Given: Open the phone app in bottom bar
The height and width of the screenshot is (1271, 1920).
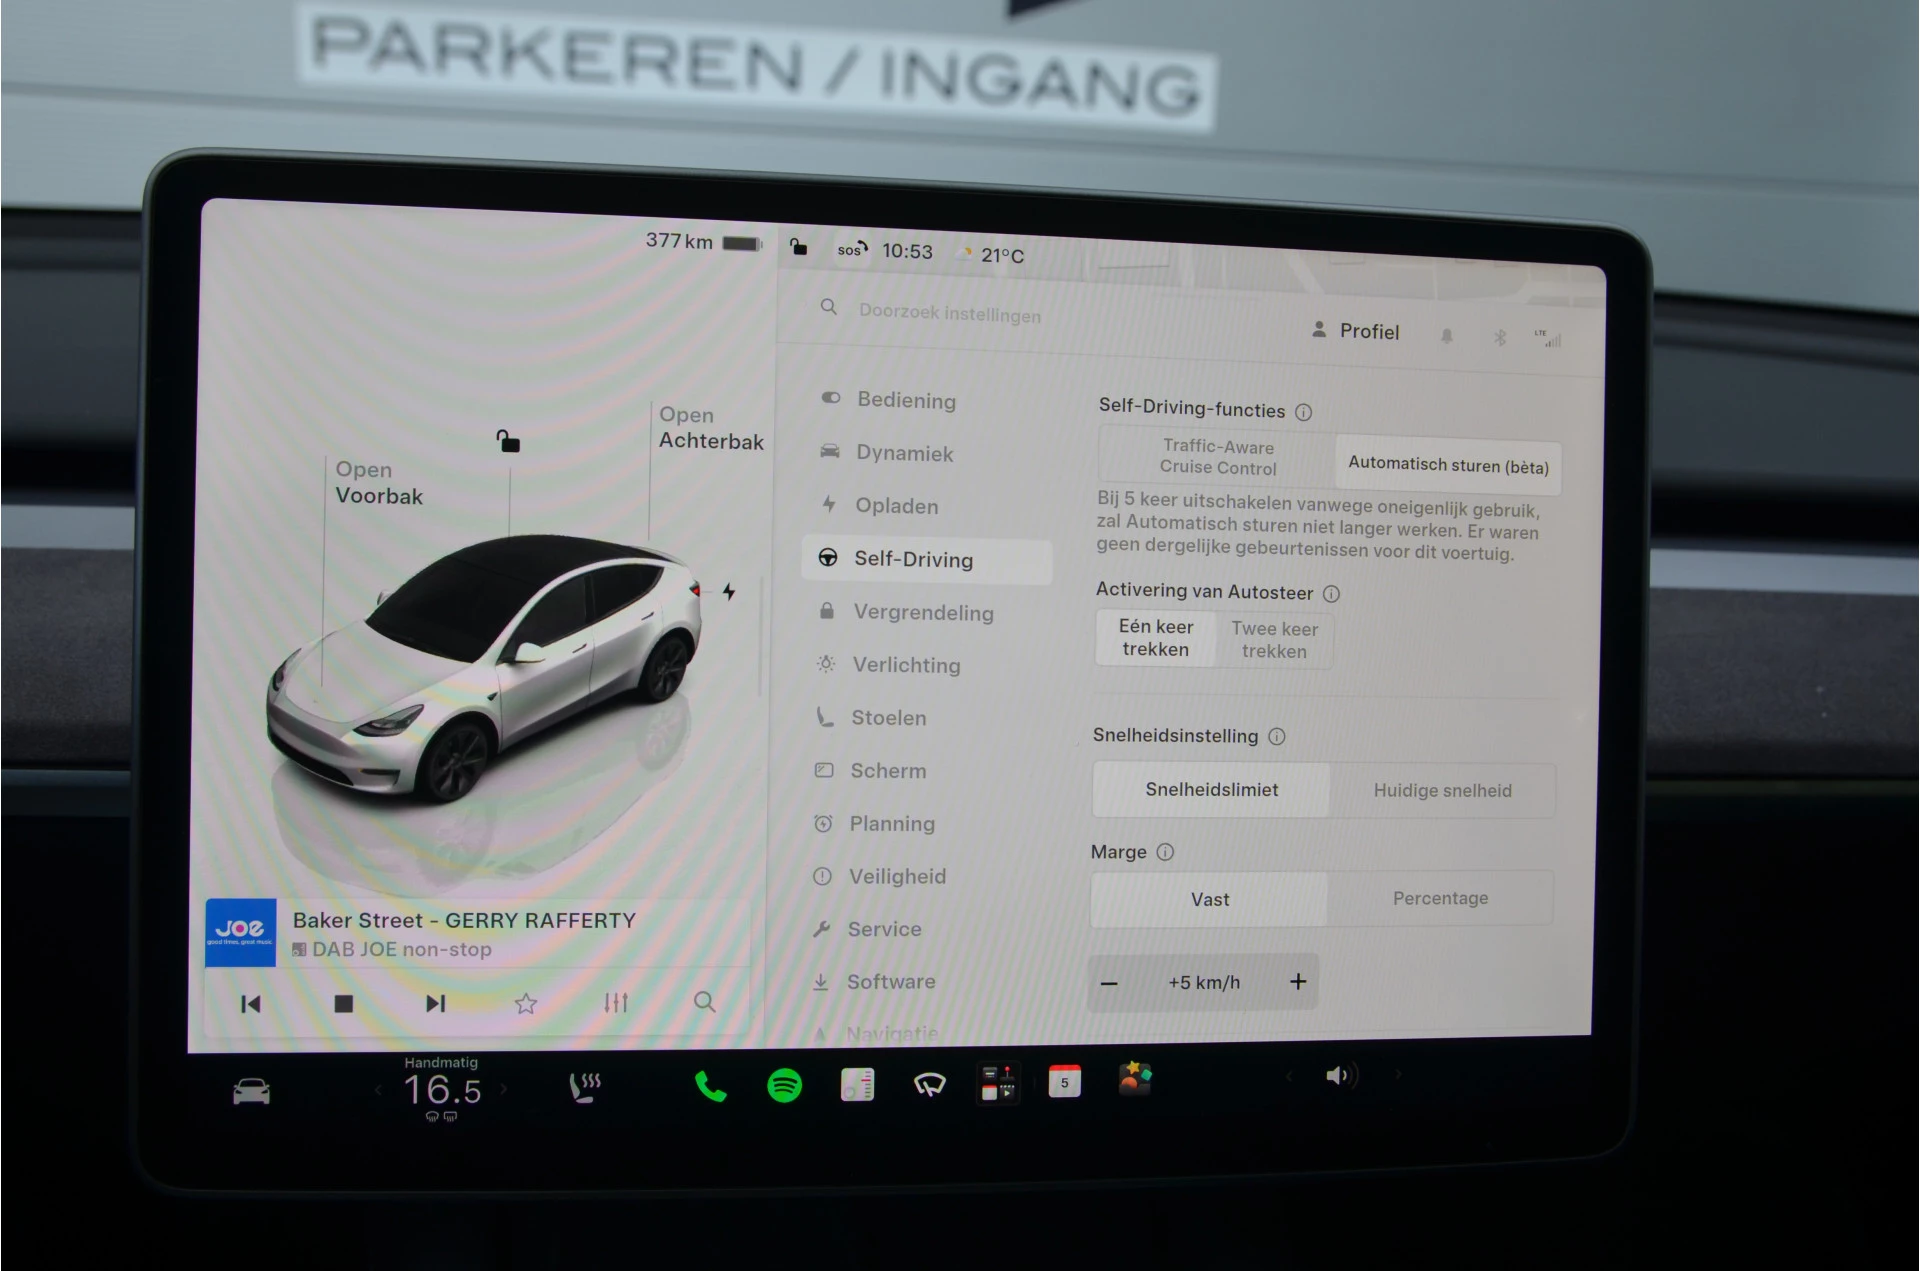Looking at the screenshot, I should point(710,1086).
